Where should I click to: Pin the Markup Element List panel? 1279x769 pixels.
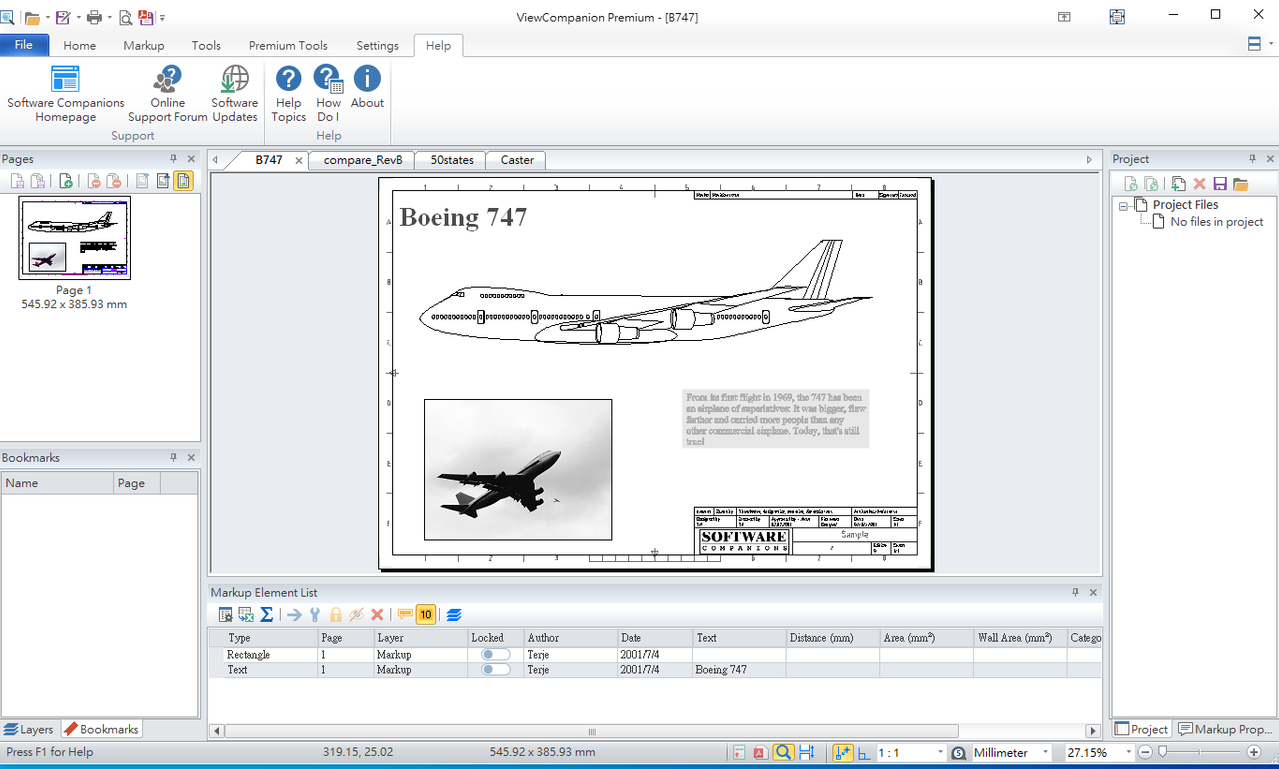[1076, 592]
